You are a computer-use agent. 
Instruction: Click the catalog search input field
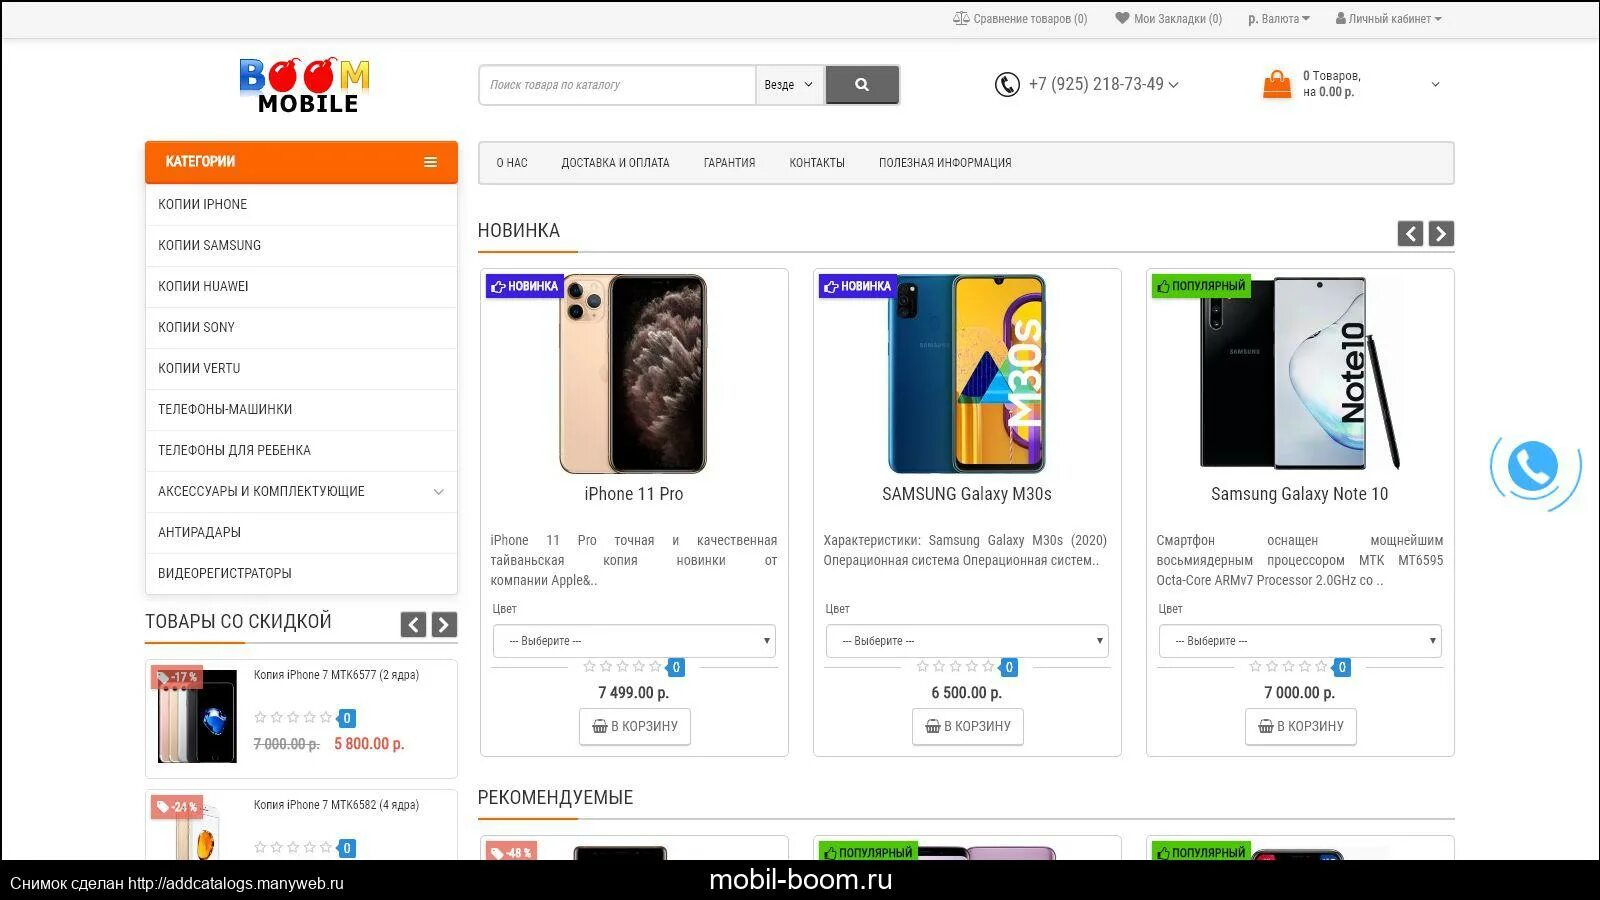click(x=617, y=85)
